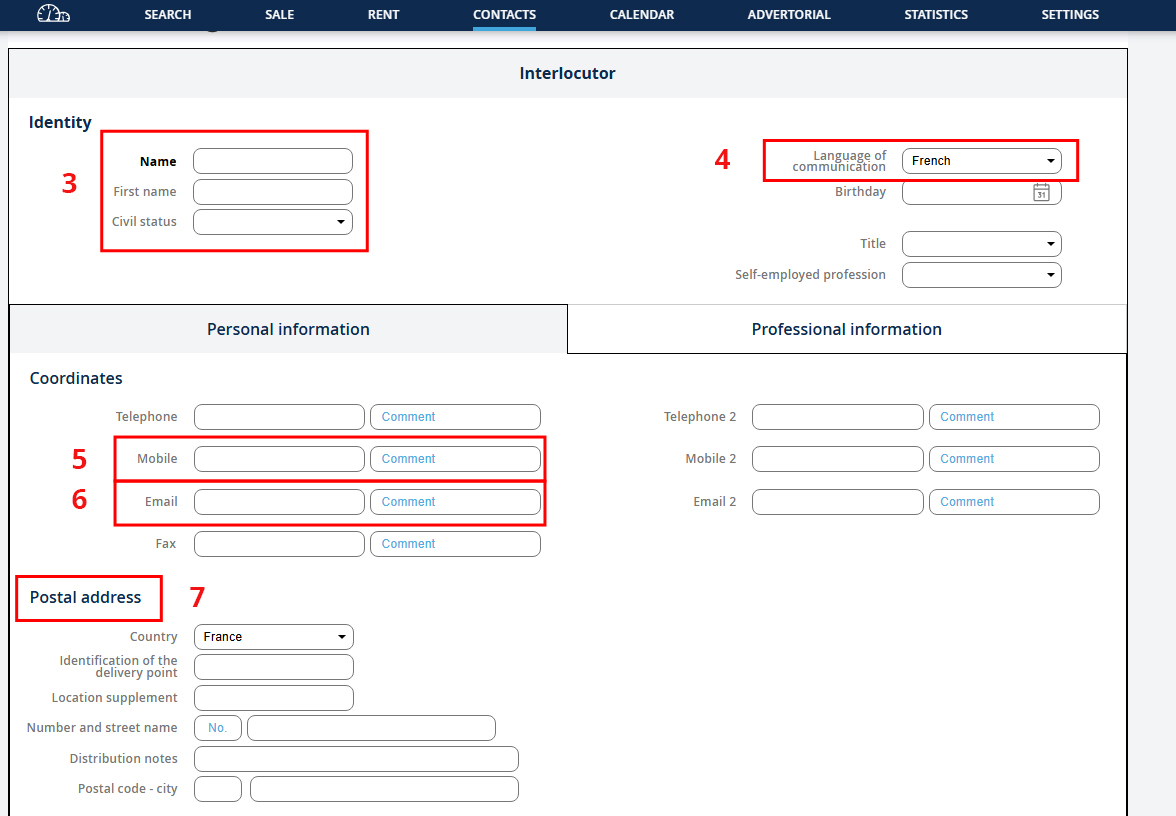Navigate to Settings in top bar
Image resolution: width=1176 pixels, height=816 pixels.
[x=1069, y=15]
